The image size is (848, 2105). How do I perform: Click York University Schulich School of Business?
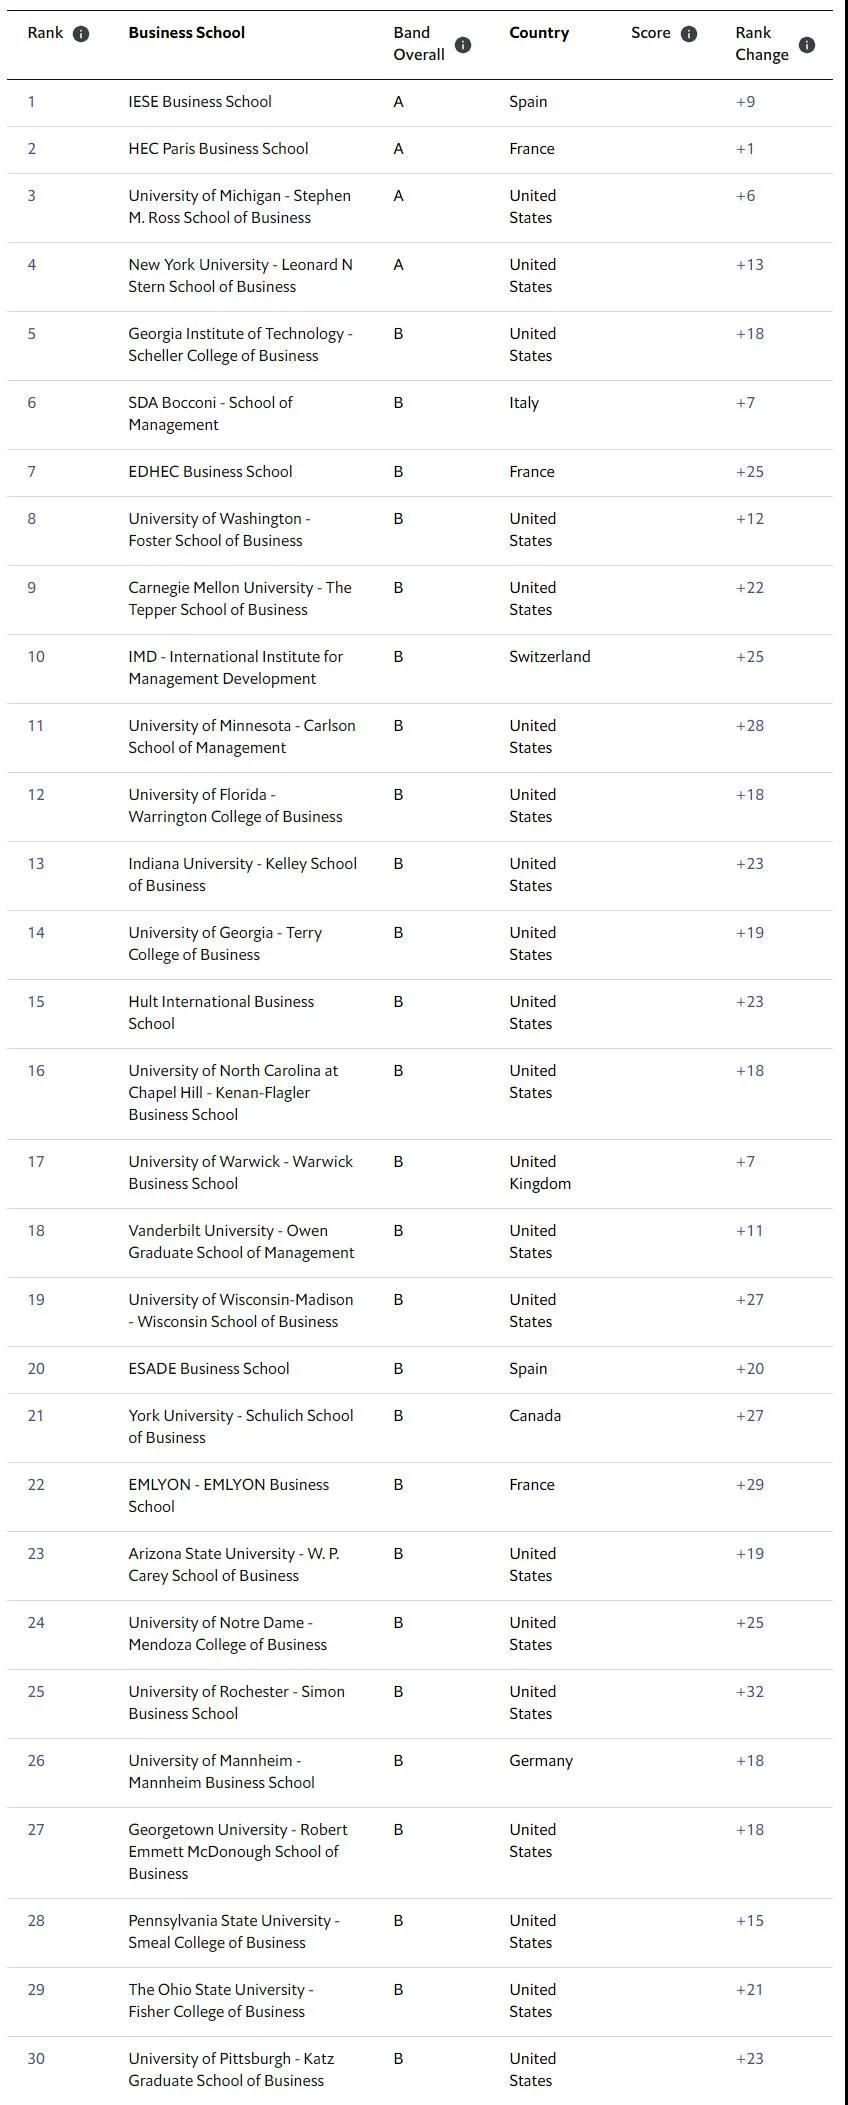coord(240,1427)
